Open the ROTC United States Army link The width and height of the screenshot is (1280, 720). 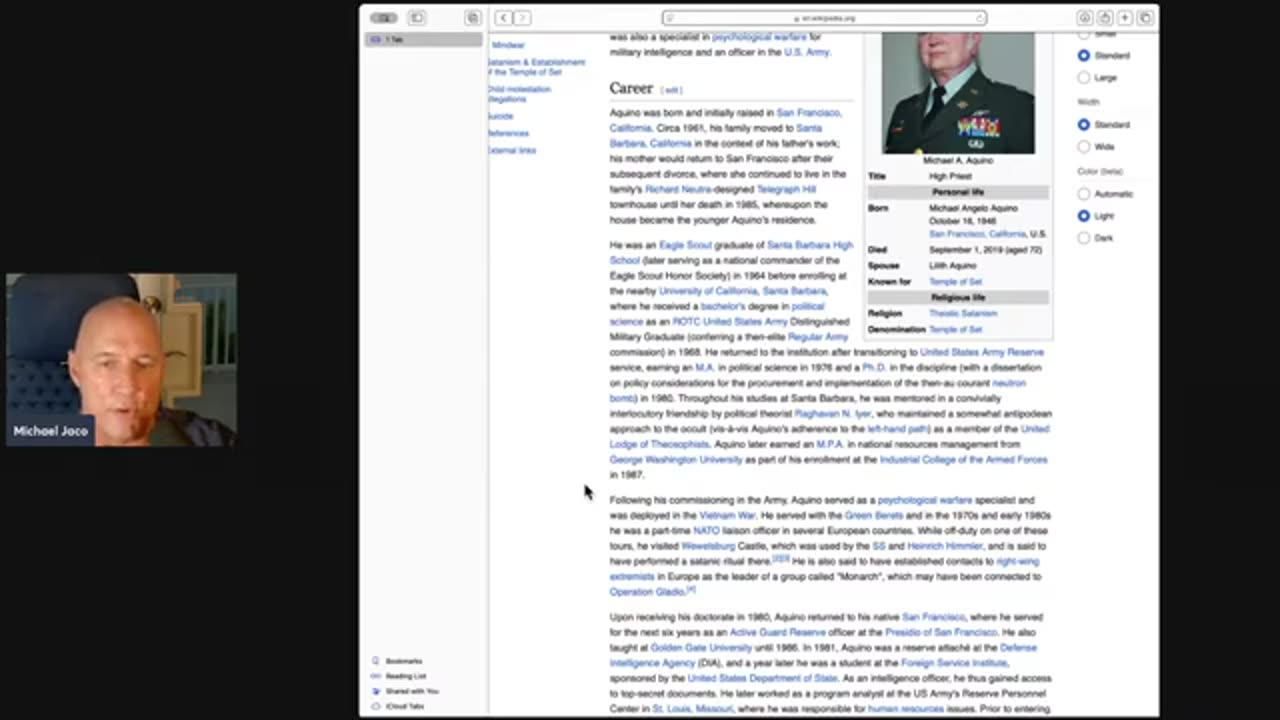[x=730, y=322]
